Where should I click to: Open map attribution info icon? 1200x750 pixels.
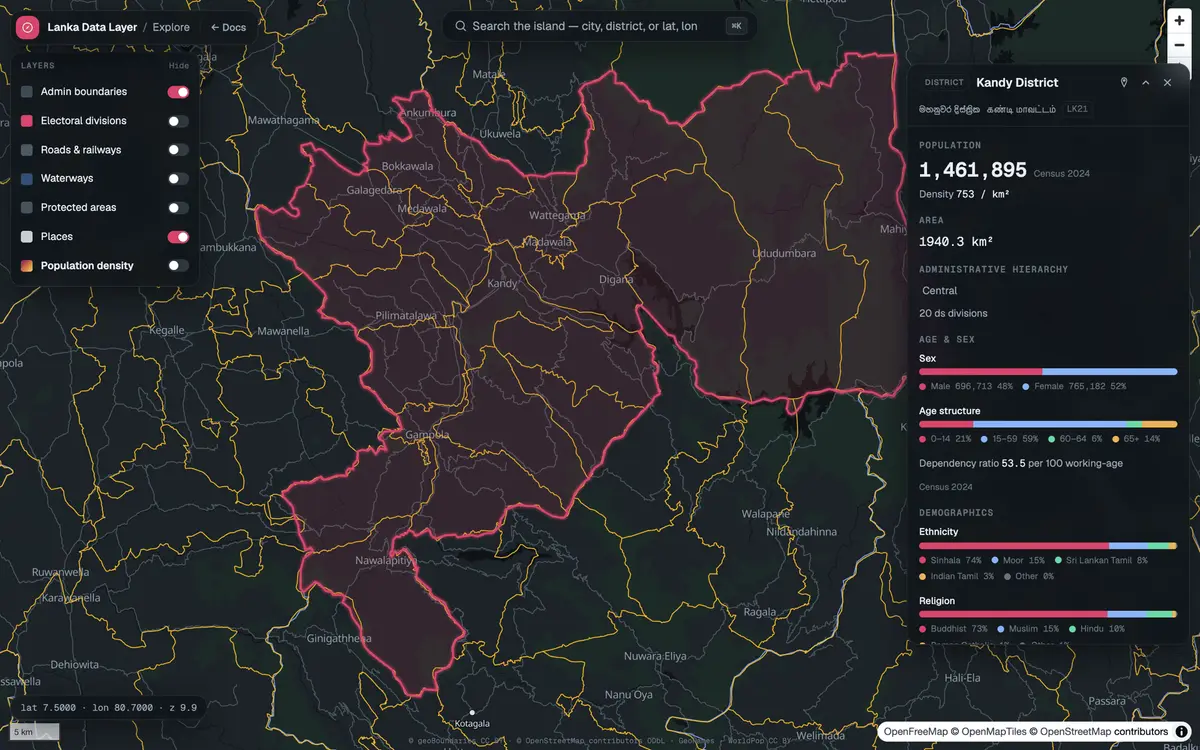coord(1181,732)
